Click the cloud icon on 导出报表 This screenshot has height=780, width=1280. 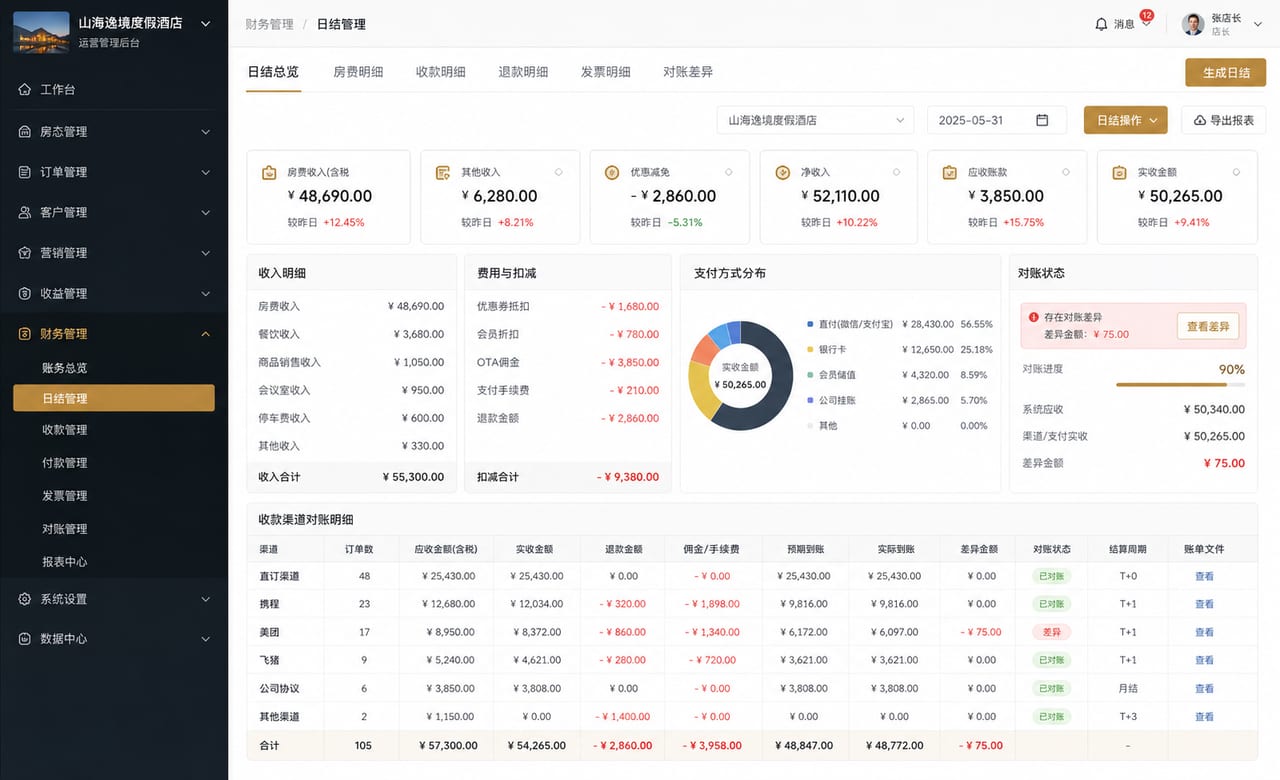[1200, 120]
